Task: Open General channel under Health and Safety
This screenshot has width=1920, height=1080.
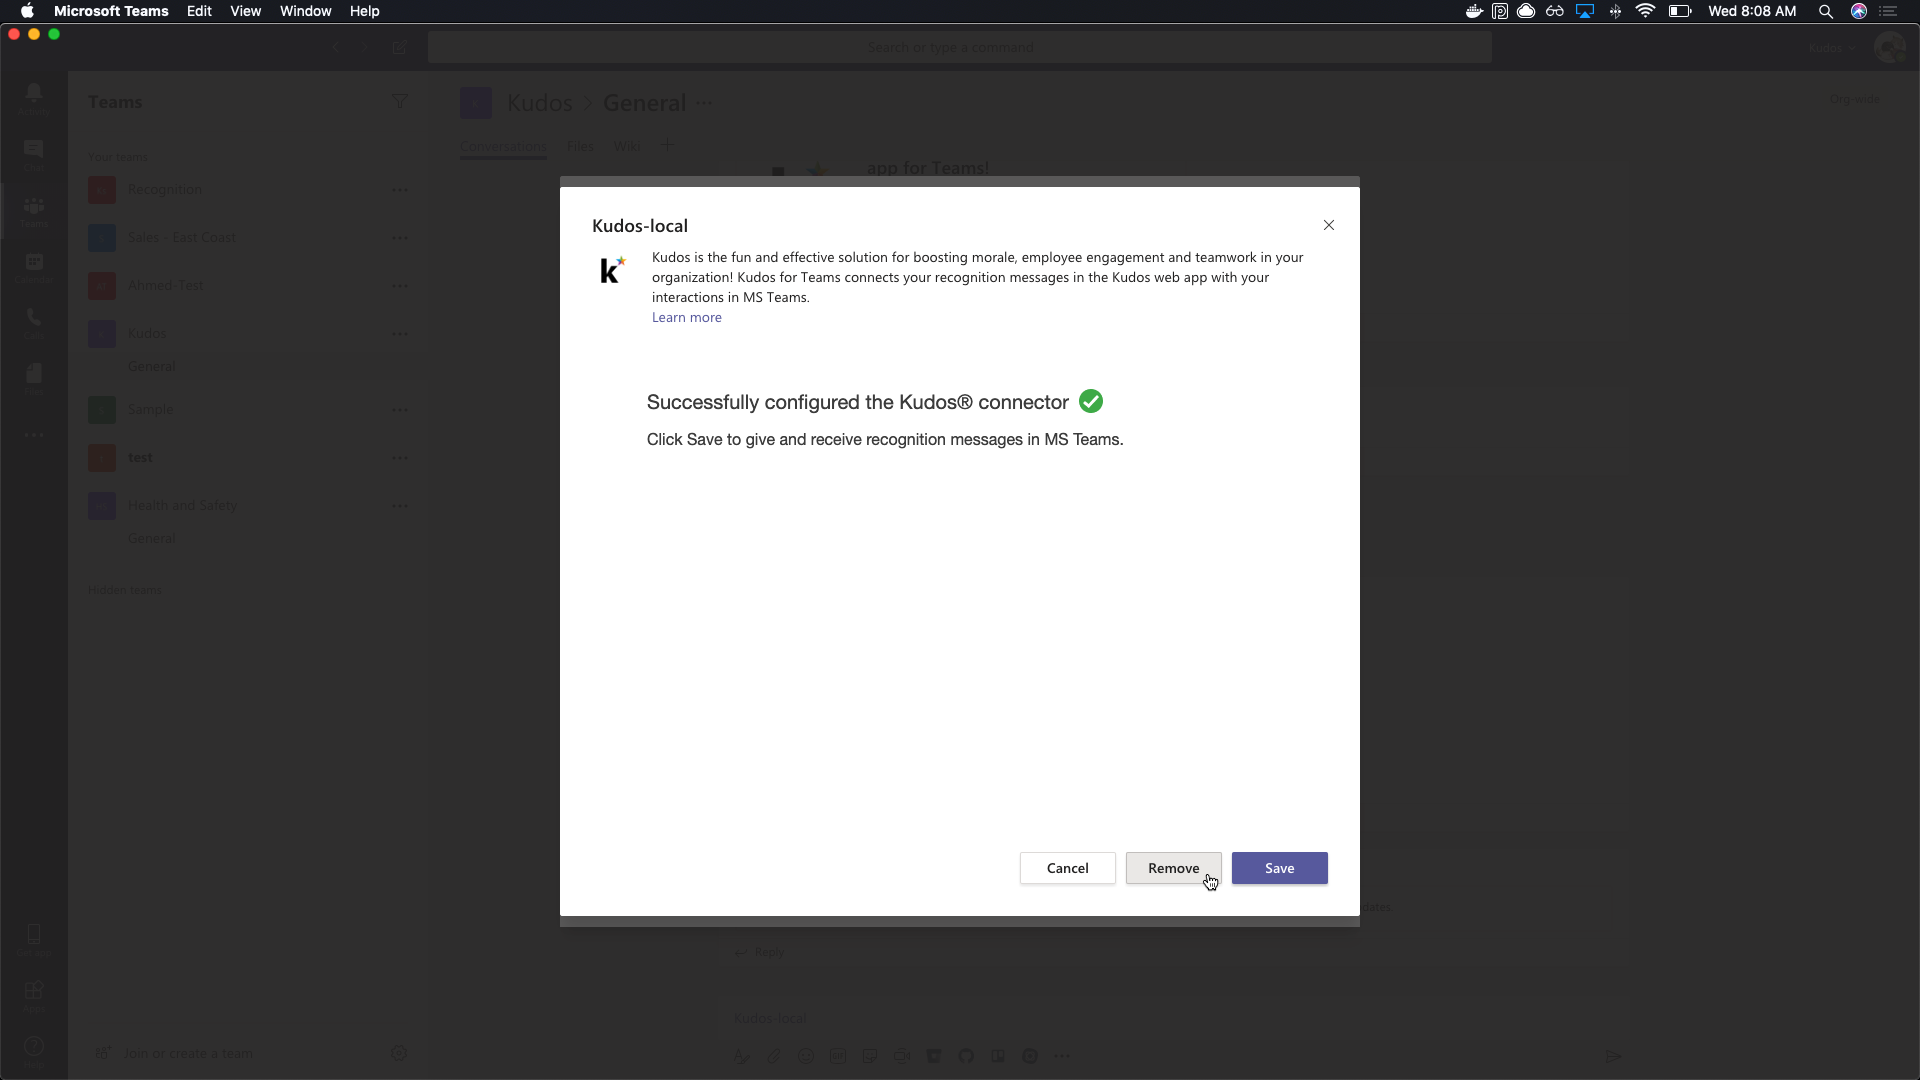Action: 151,538
